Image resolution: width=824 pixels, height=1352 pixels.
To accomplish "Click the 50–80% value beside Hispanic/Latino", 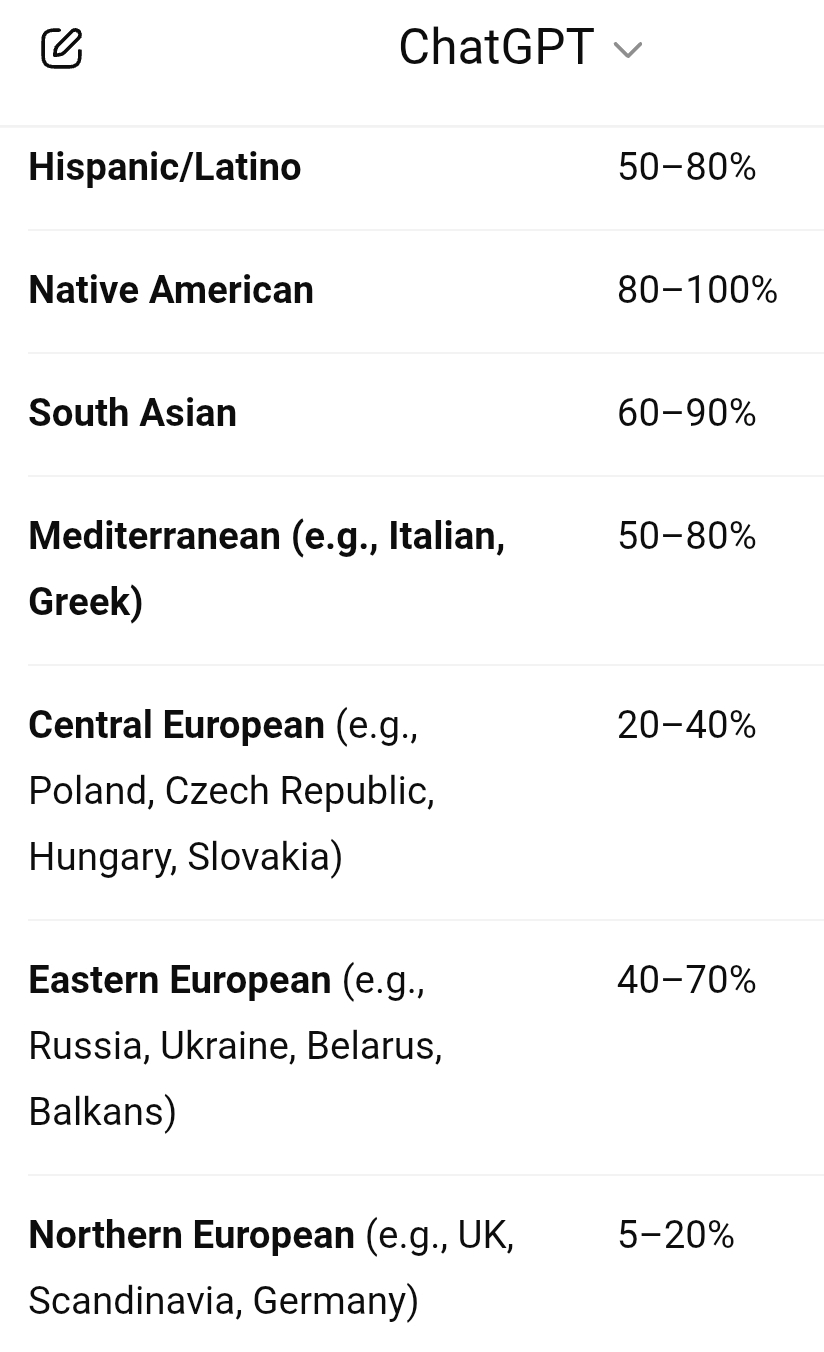I will 686,167.
